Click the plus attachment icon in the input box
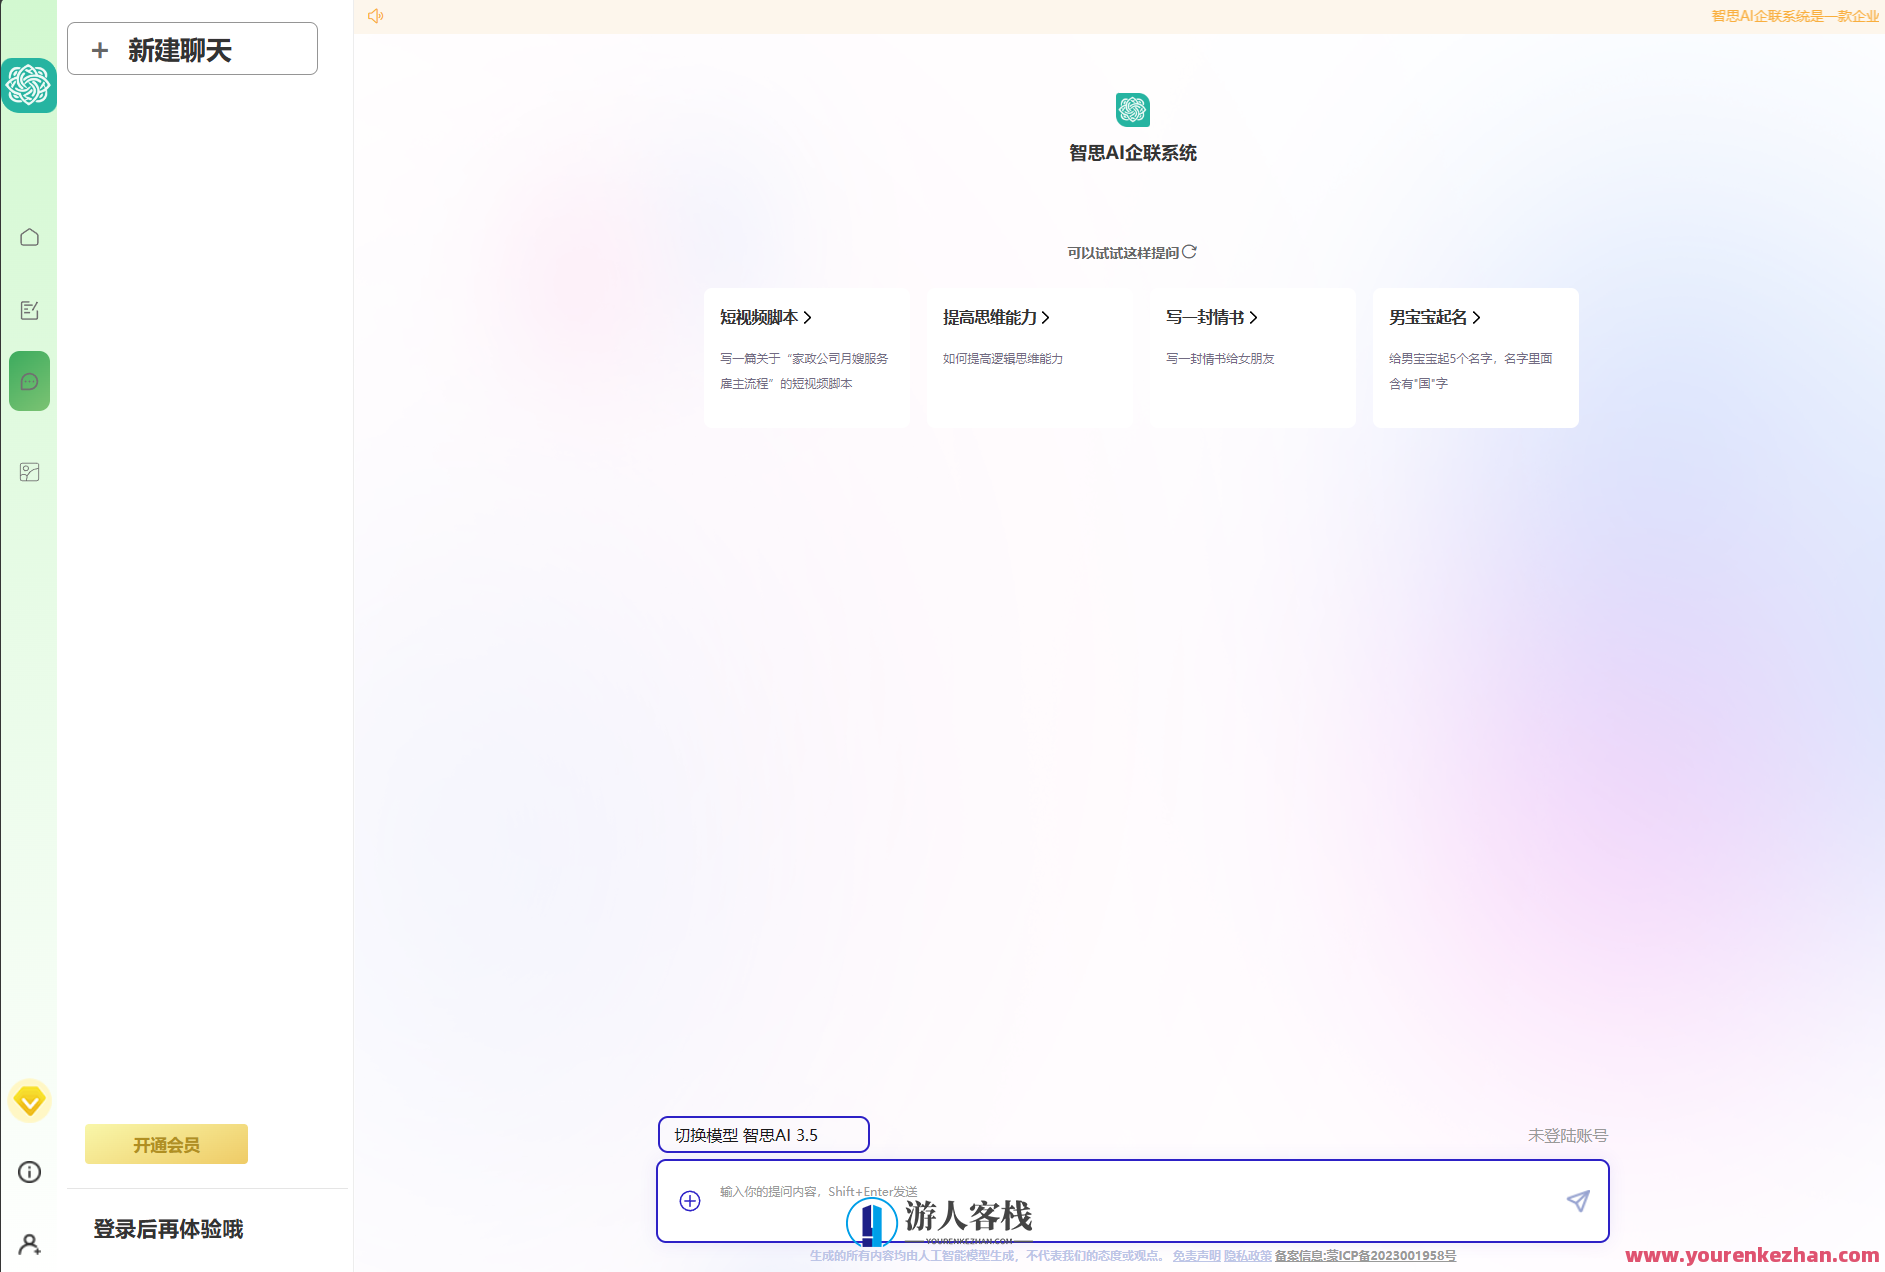1885x1272 pixels. (689, 1201)
